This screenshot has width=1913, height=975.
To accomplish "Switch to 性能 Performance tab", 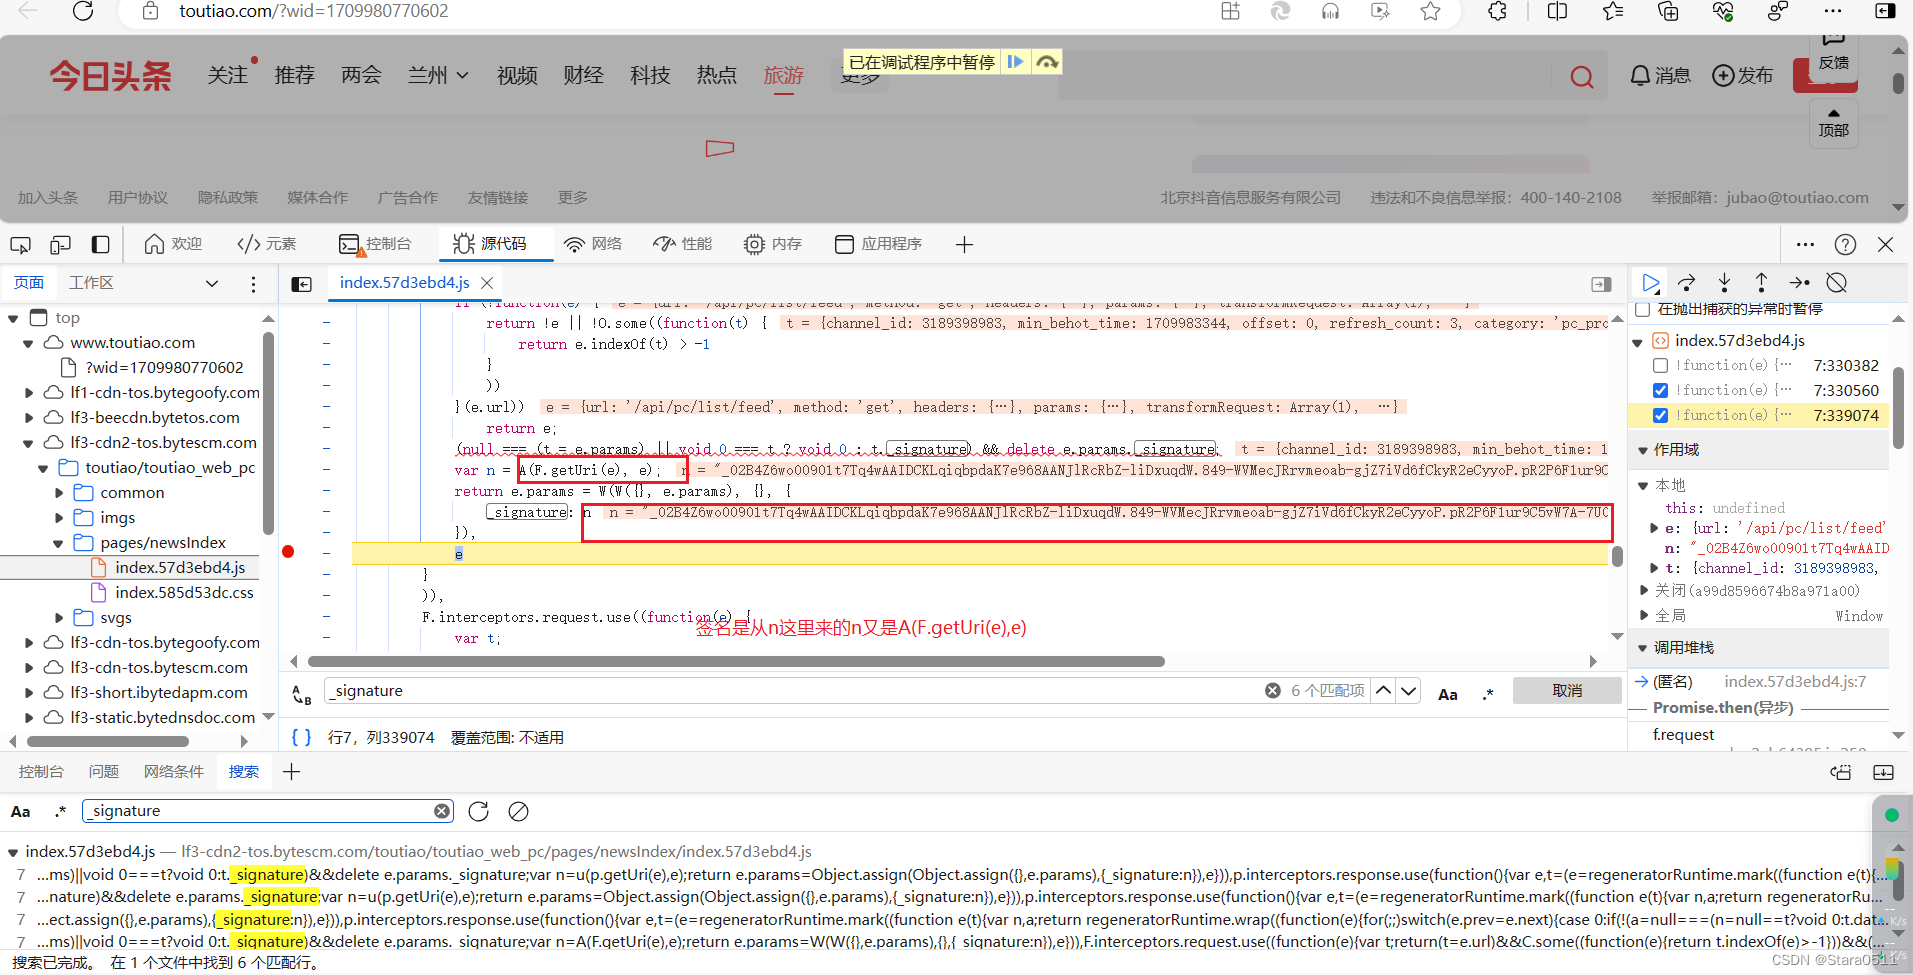I will 682,244.
